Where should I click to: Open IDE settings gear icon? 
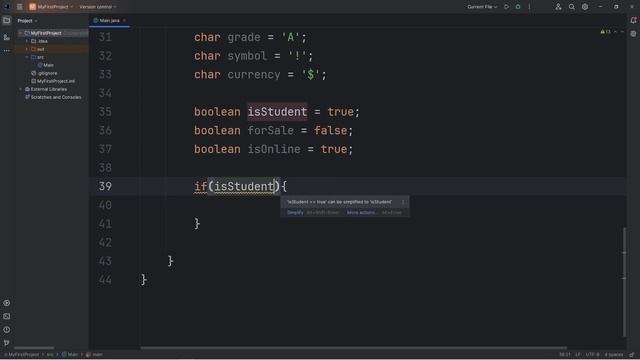(x=585, y=7)
